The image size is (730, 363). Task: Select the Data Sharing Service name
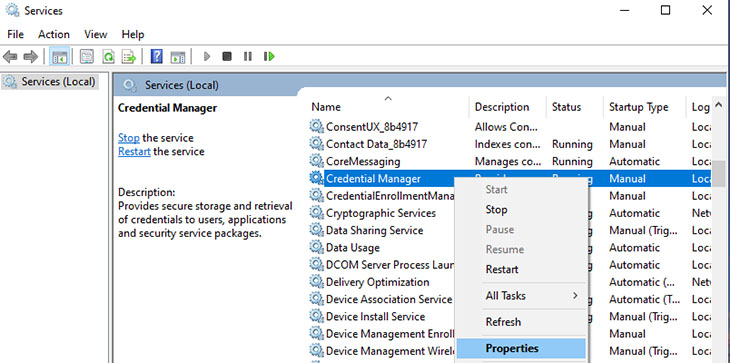pos(374,230)
